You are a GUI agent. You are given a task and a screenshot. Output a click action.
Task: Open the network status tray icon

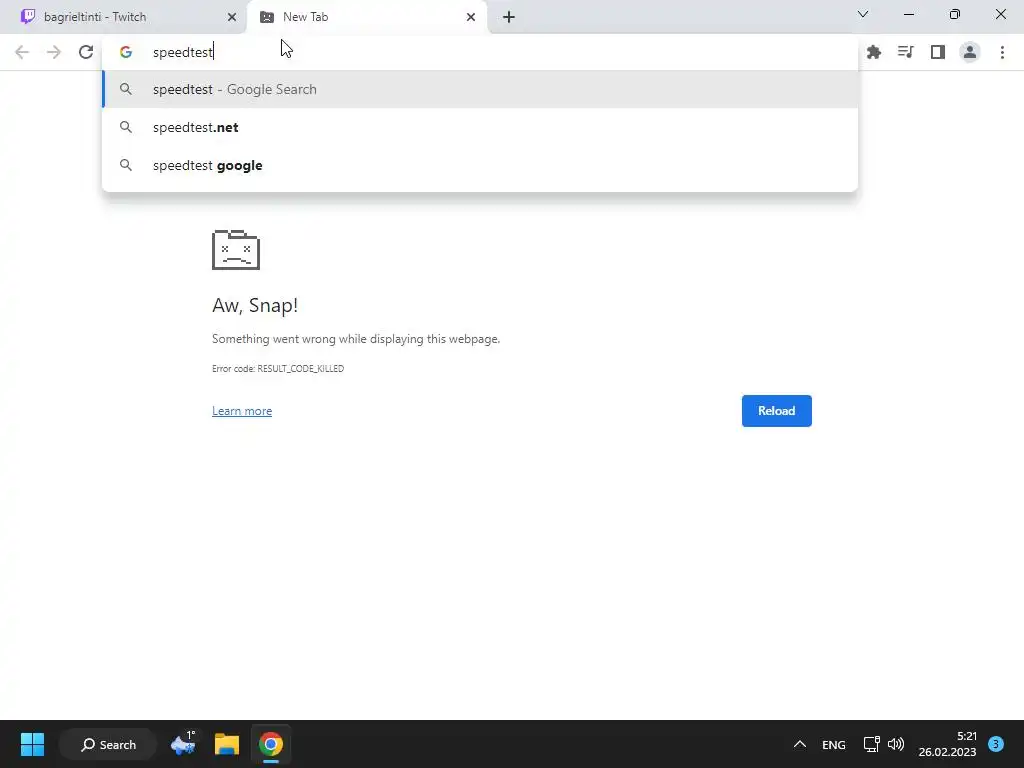point(871,744)
